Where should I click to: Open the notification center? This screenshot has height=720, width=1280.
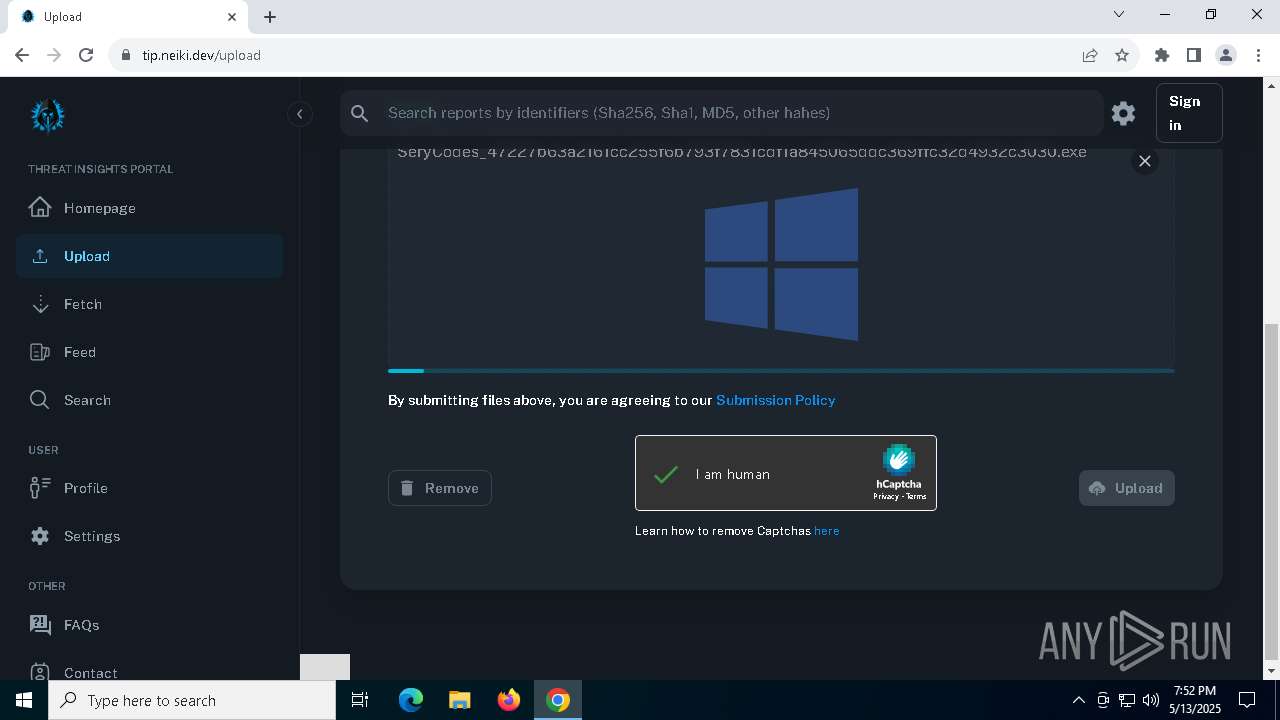[x=1247, y=700]
